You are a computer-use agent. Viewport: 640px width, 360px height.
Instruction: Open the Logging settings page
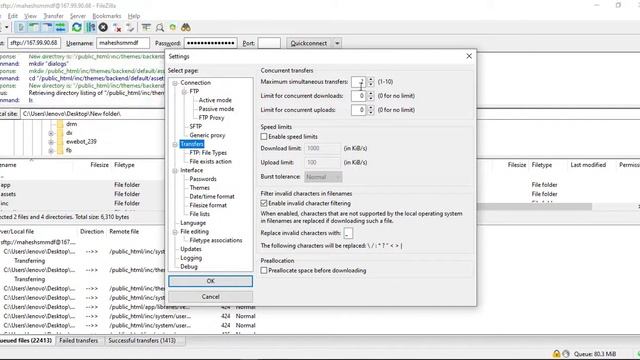(191, 258)
